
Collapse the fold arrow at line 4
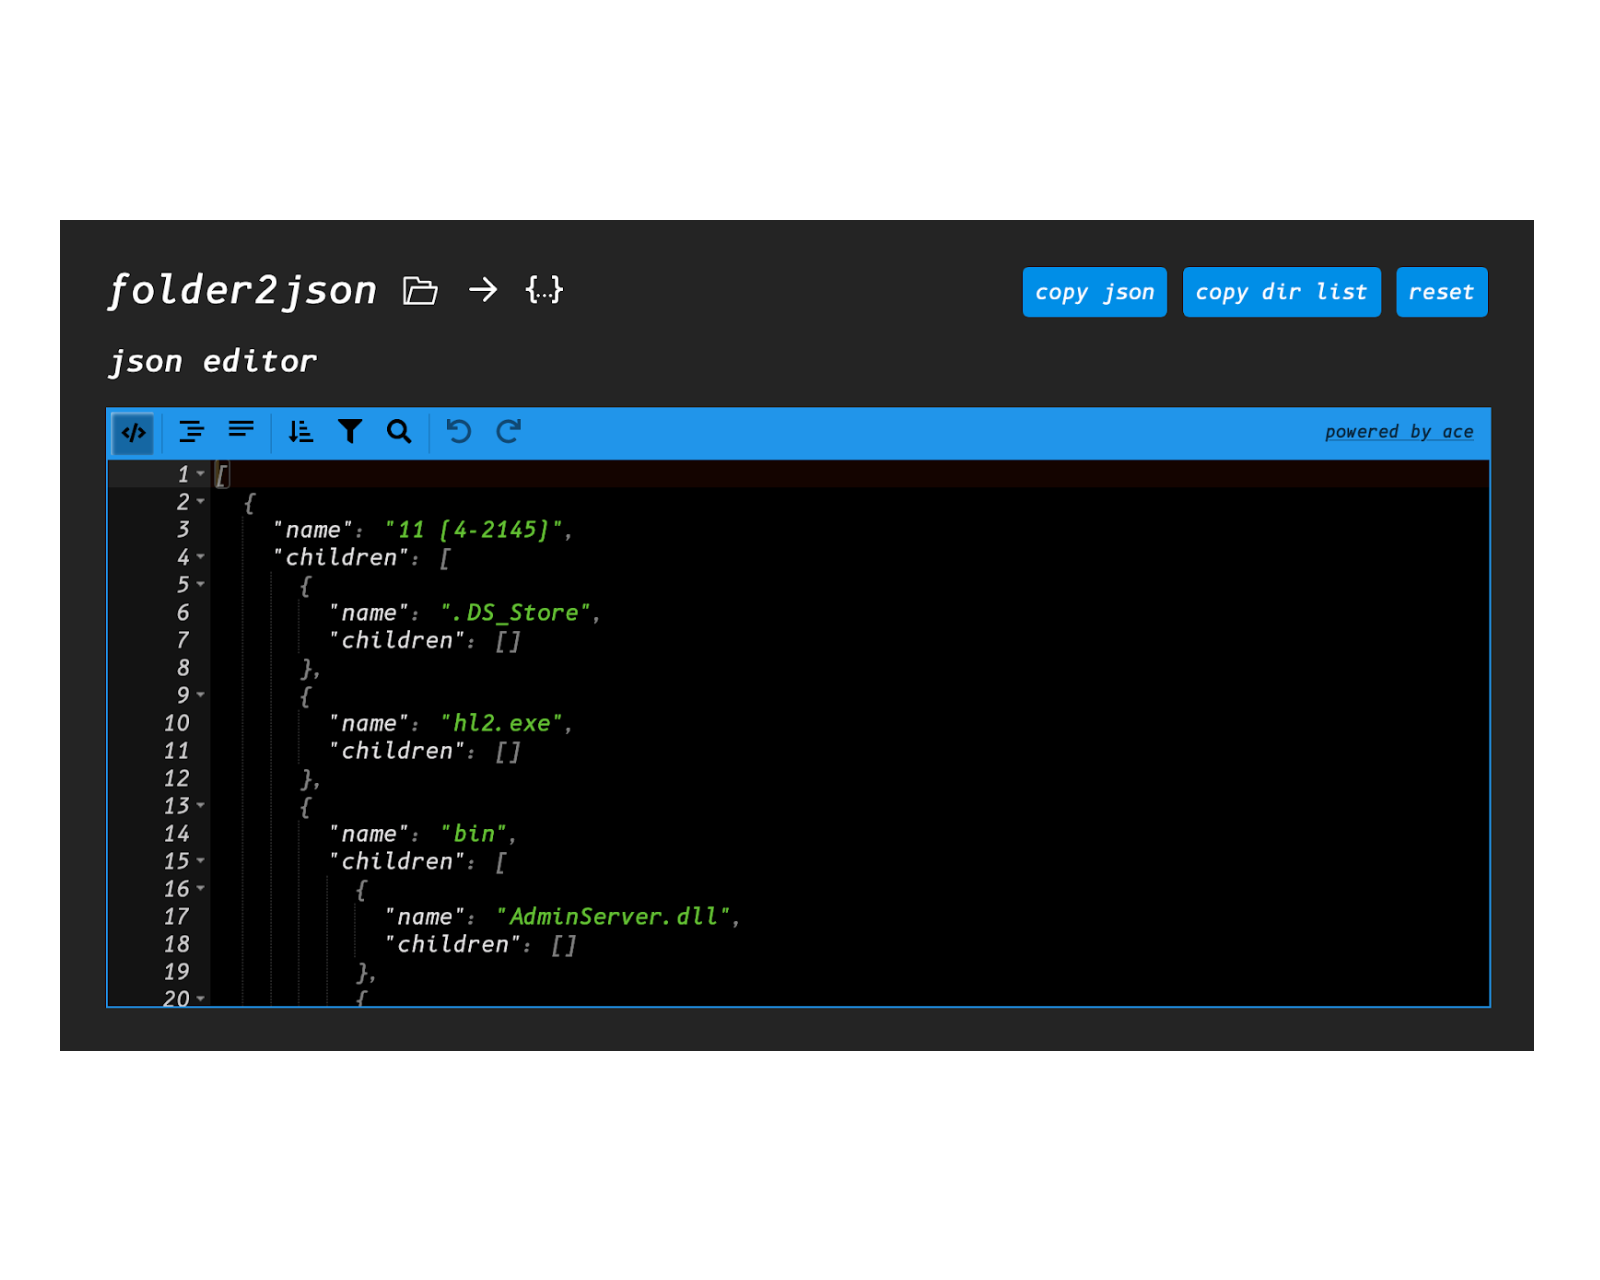click(201, 557)
